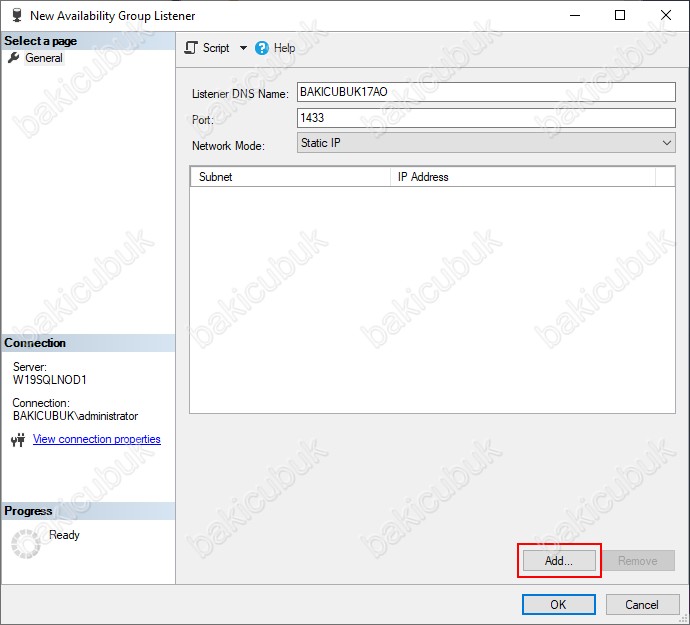Click the Ready status text
Image resolution: width=690 pixels, height=625 pixels.
click(x=64, y=535)
